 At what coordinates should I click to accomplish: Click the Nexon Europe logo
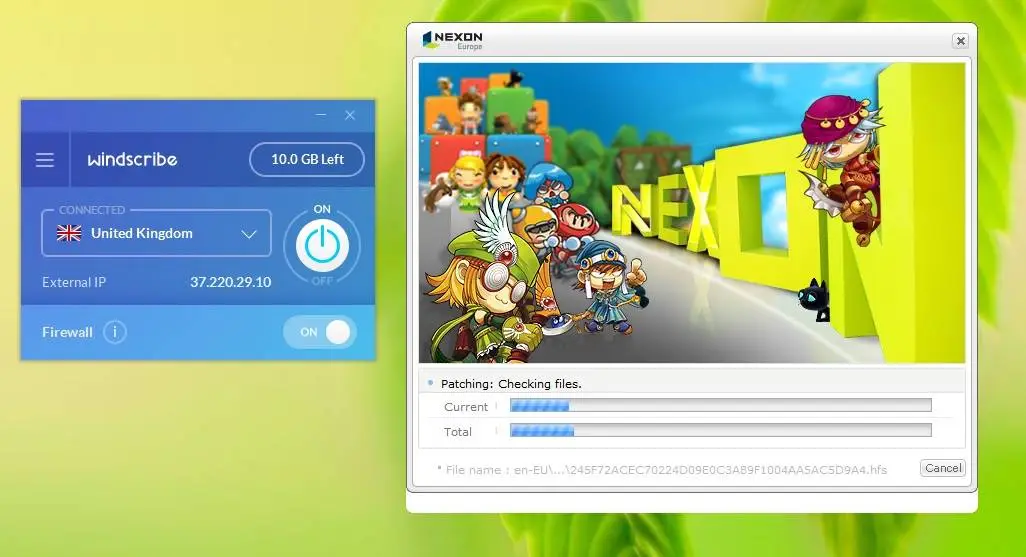pyautogui.click(x=453, y=41)
